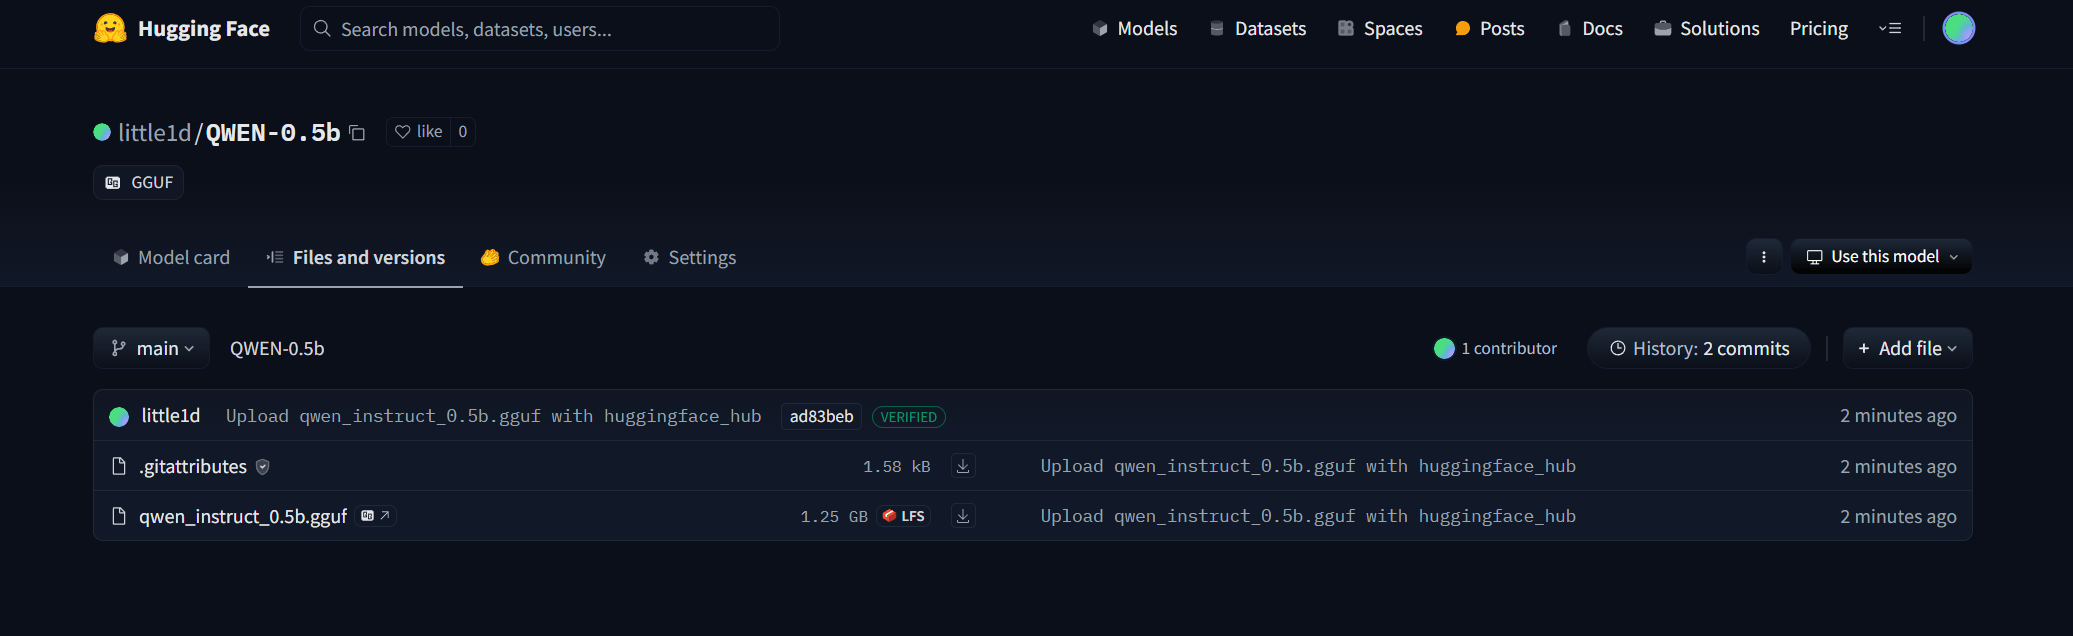View History: 2 commits
The height and width of the screenshot is (636, 2073).
coord(1699,348)
